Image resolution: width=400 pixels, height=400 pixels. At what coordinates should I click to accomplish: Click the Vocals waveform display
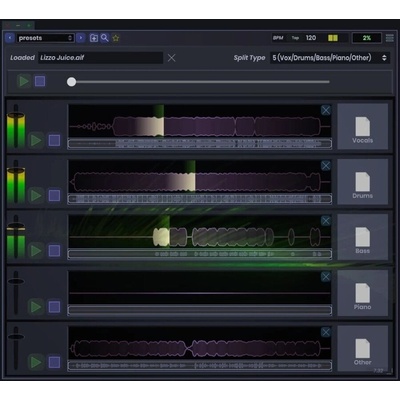point(200,121)
